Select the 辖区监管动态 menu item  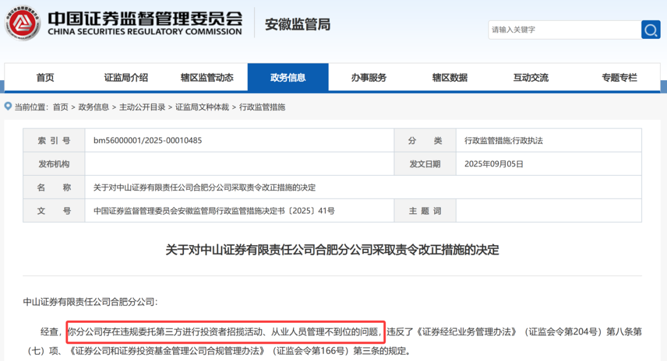click(x=207, y=77)
